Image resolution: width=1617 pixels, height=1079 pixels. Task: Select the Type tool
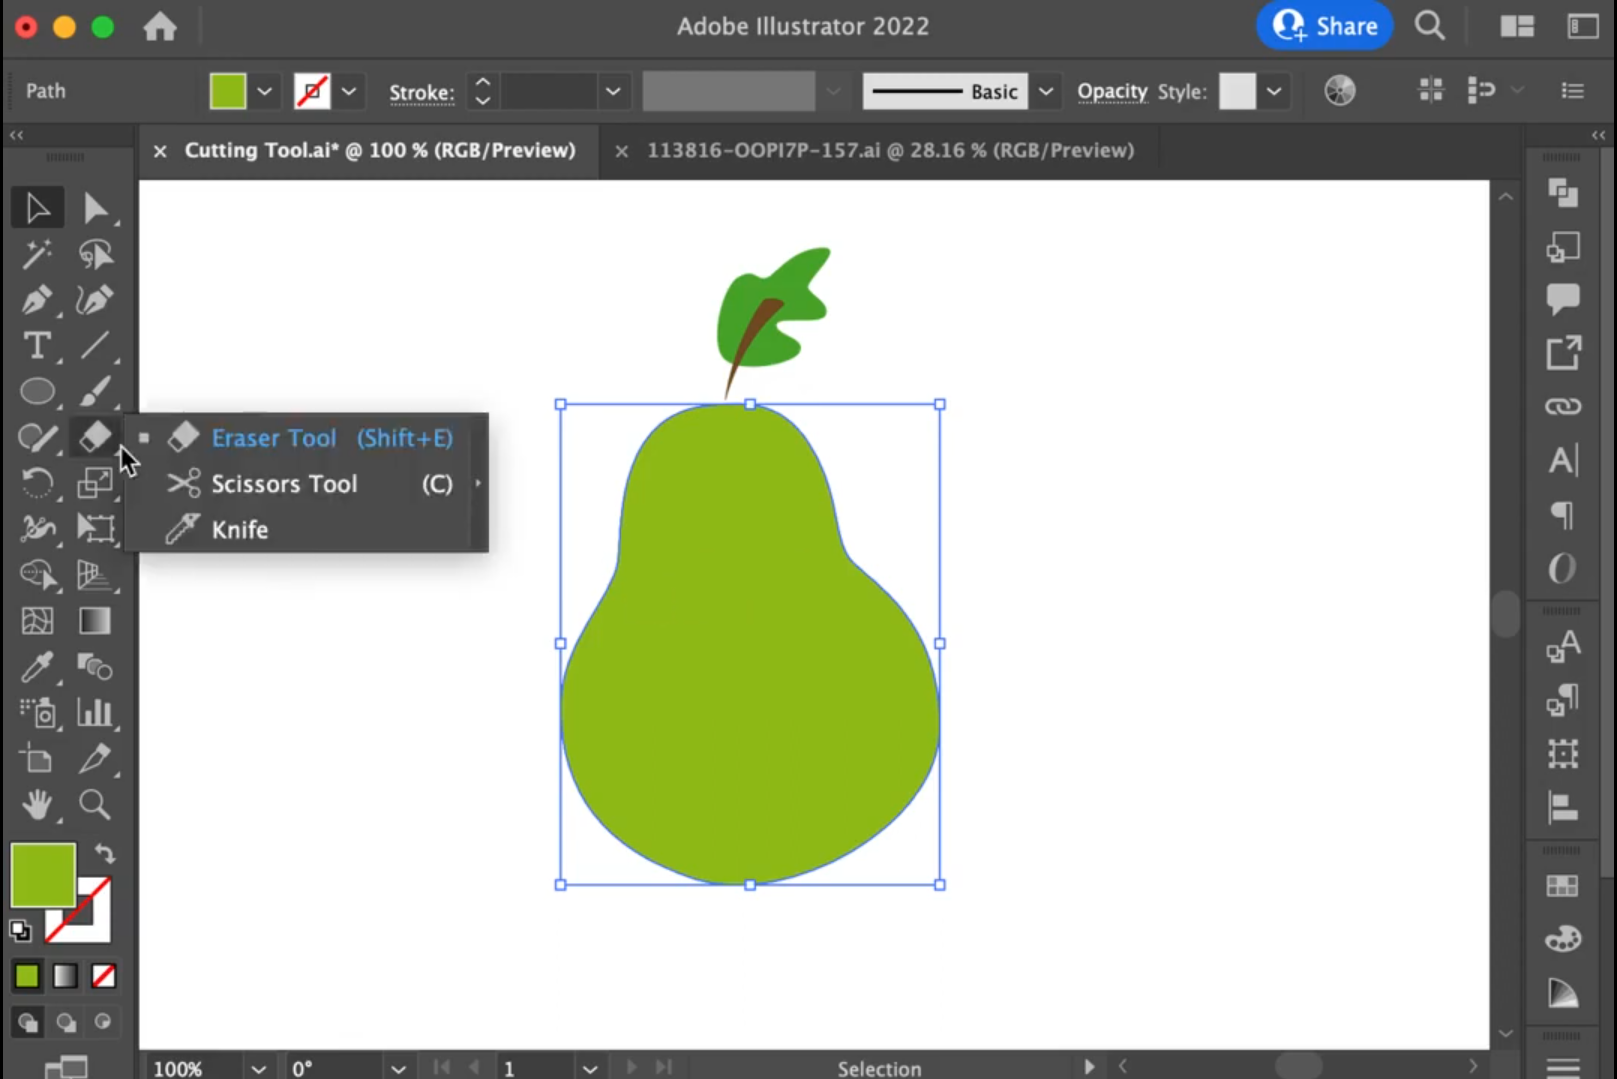(x=37, y=346)
